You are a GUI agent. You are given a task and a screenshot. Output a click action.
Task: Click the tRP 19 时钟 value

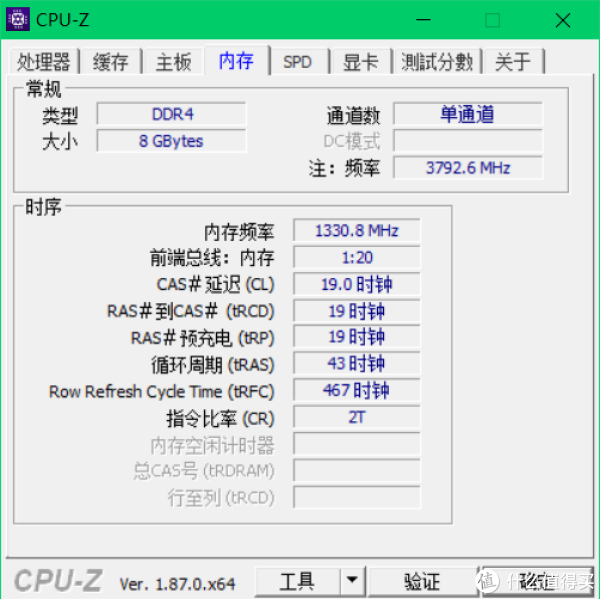(x=357, y=337)
